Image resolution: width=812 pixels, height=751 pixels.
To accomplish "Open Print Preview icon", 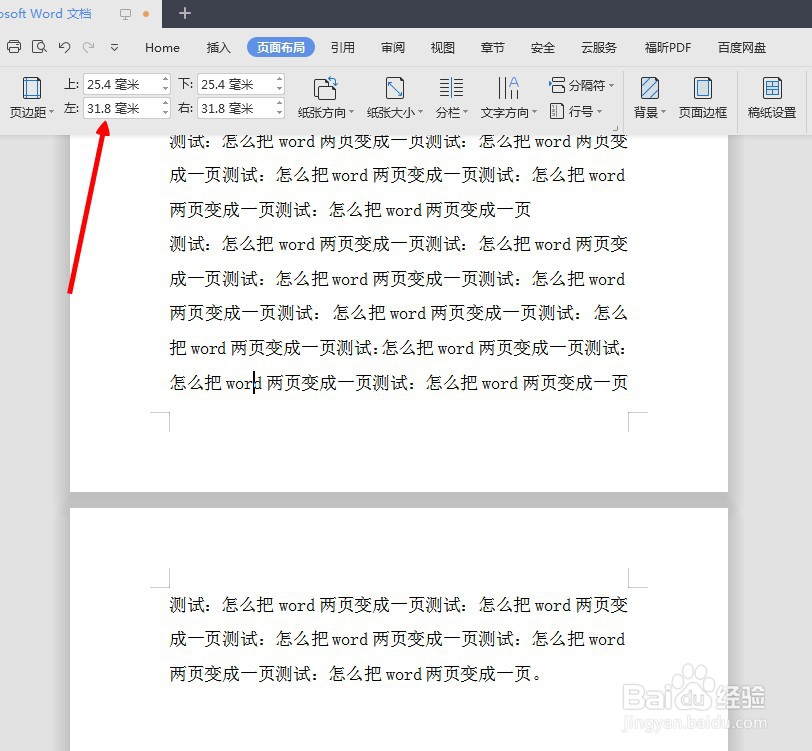I will pos(39,47).
